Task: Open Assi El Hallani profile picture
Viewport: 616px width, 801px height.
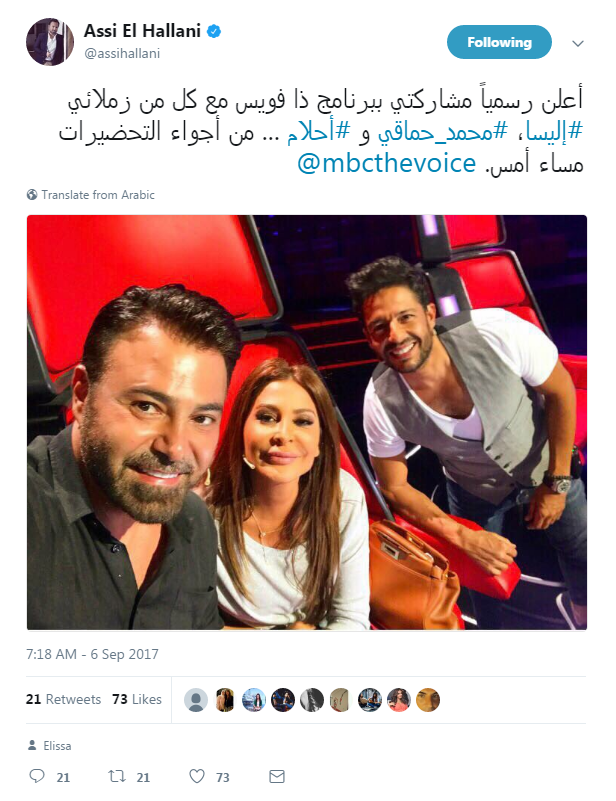Action: 50,42
